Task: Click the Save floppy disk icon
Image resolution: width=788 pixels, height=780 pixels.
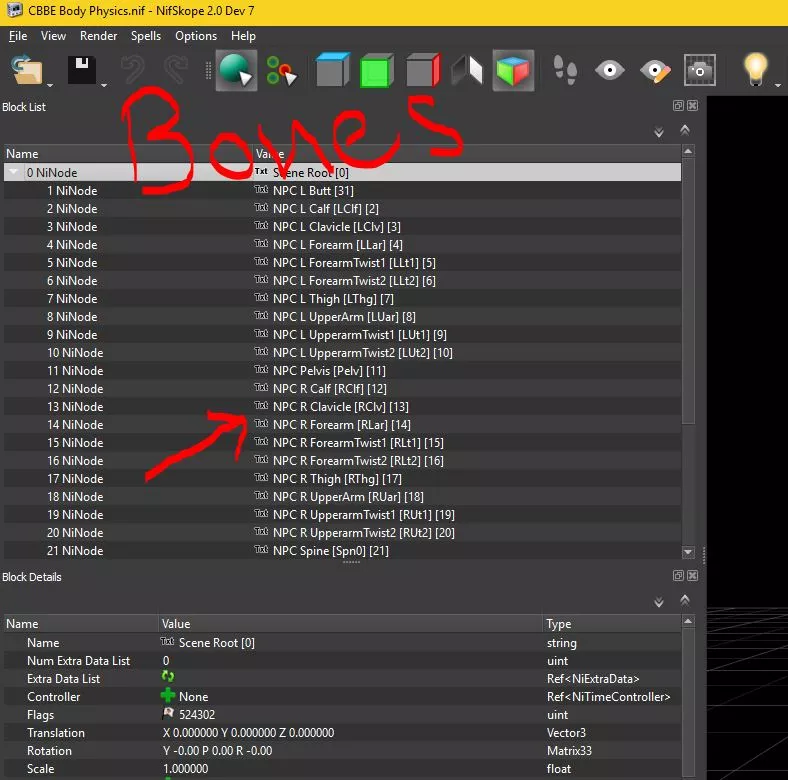Action: [x=82, y=70]
